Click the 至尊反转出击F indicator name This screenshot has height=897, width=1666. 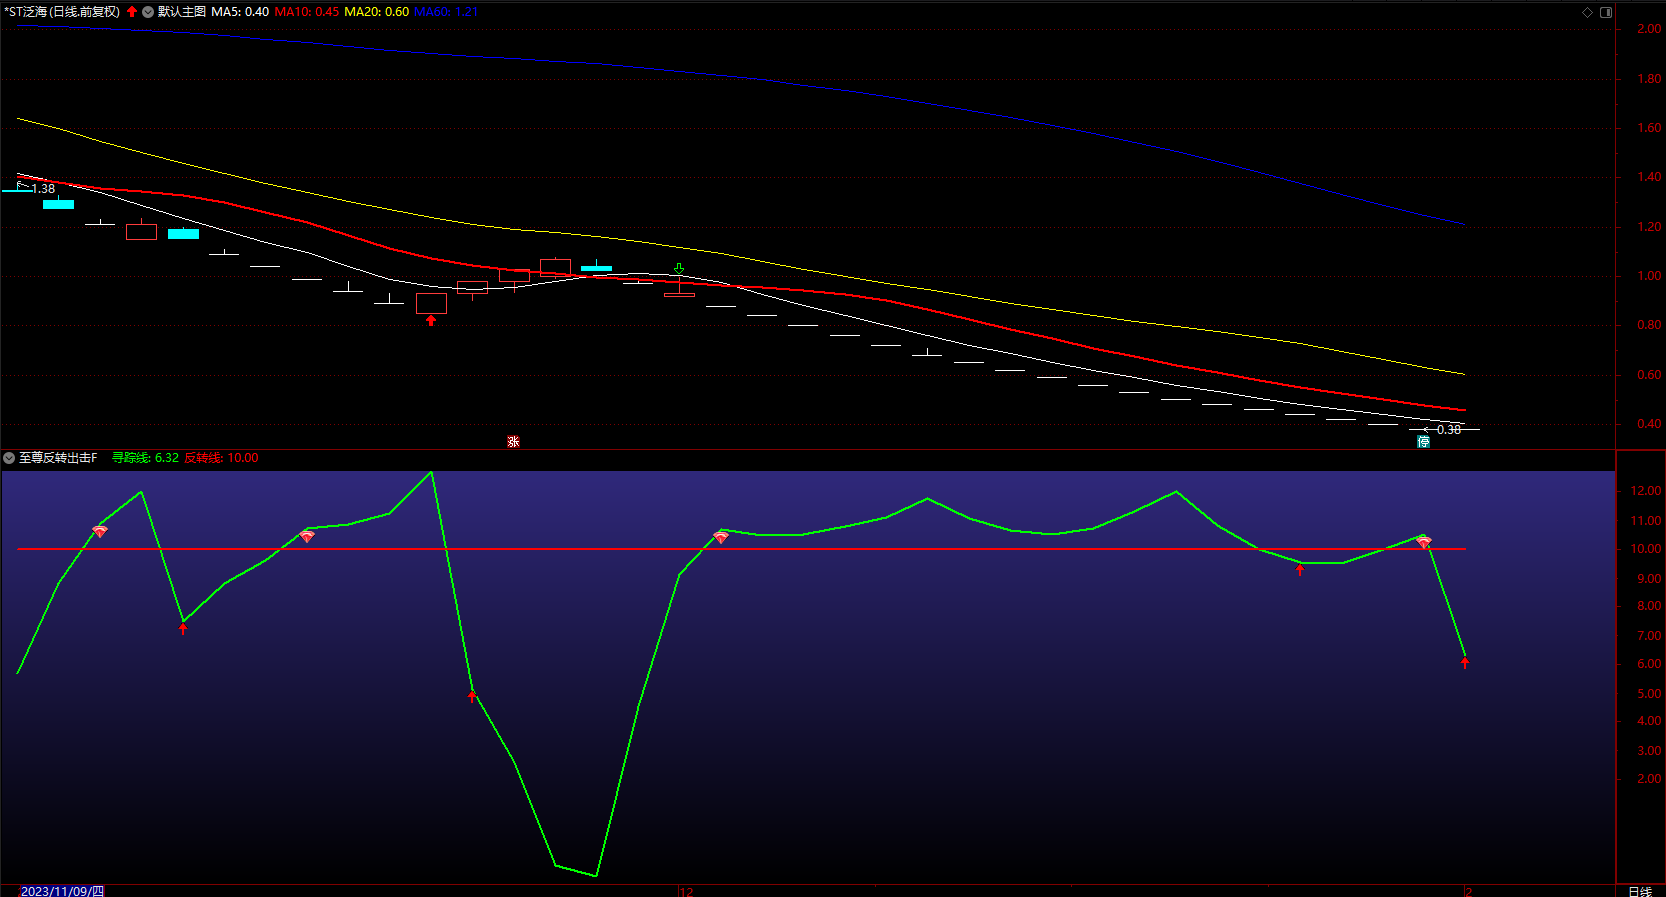[x=58, y=458]
